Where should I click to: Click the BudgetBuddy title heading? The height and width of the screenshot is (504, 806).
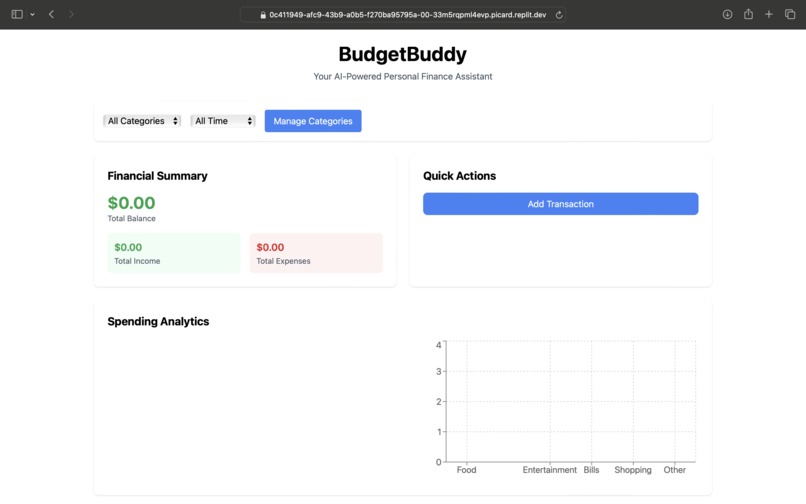pyautogui.click(x=402, y=54)
